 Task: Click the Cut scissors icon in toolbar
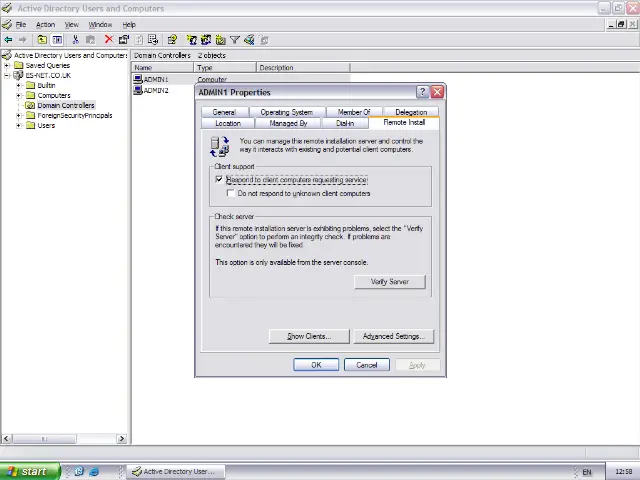tap(75, 40)
